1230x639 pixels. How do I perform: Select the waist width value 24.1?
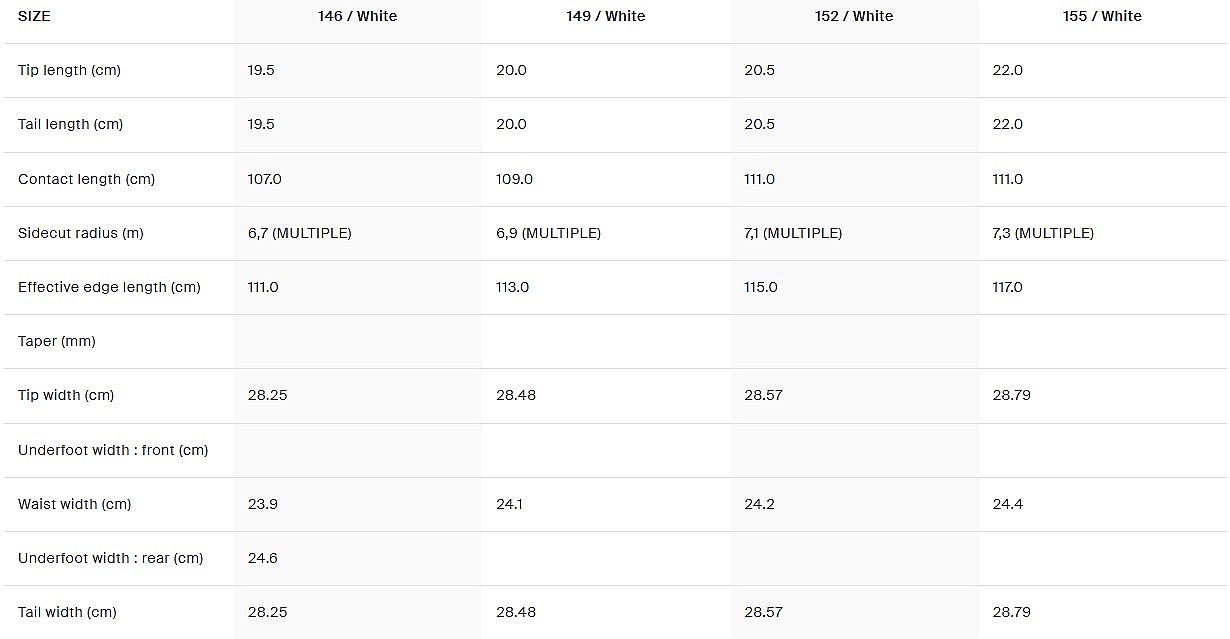tap(510, 504)
